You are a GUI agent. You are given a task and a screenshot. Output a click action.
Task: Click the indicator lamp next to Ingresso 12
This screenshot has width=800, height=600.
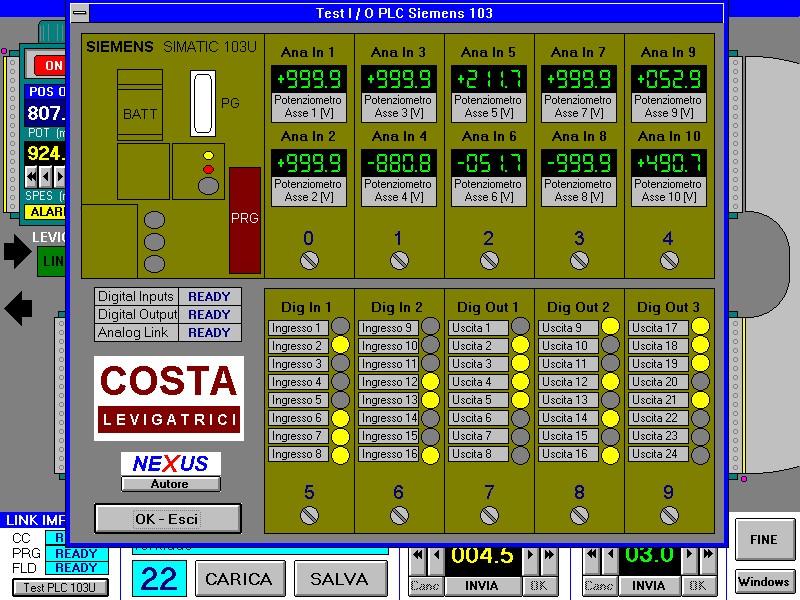click(x=431, y=382)
